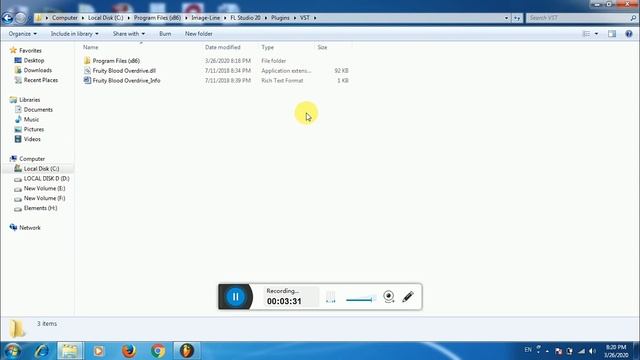Screen dimensions: 640x360
Task: Open Recent Places in Favorites
Action: click(x=40, y=80)
